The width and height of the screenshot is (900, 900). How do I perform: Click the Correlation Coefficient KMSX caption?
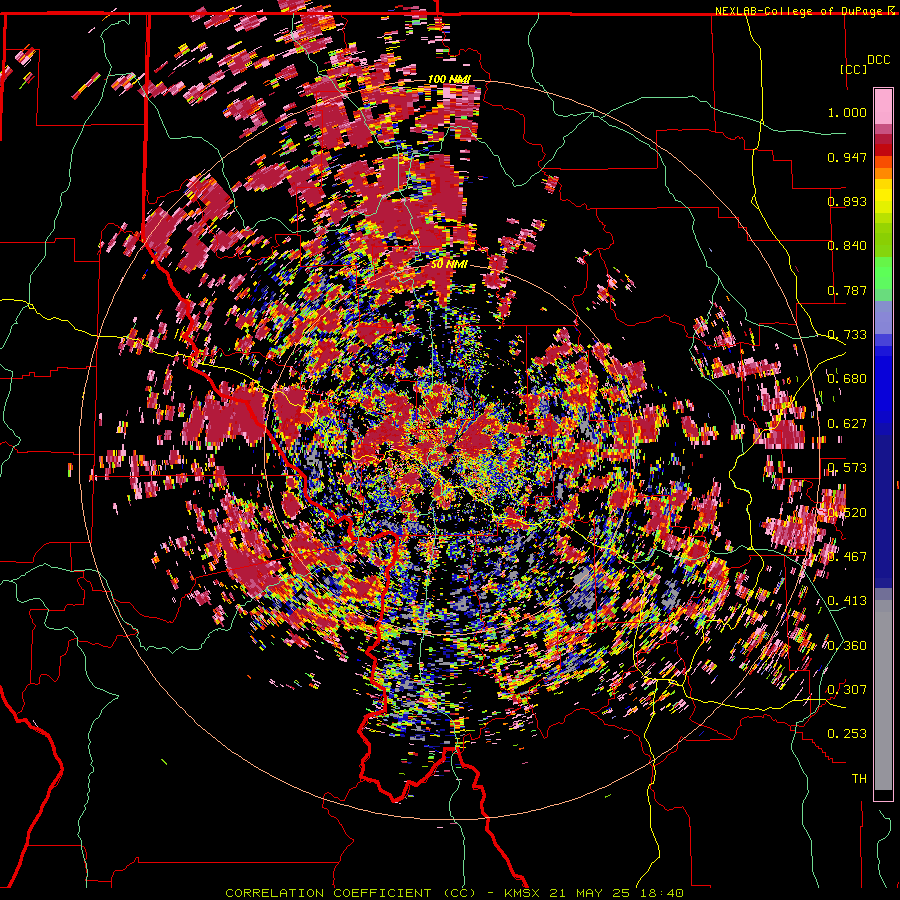(x=454, y=893)
